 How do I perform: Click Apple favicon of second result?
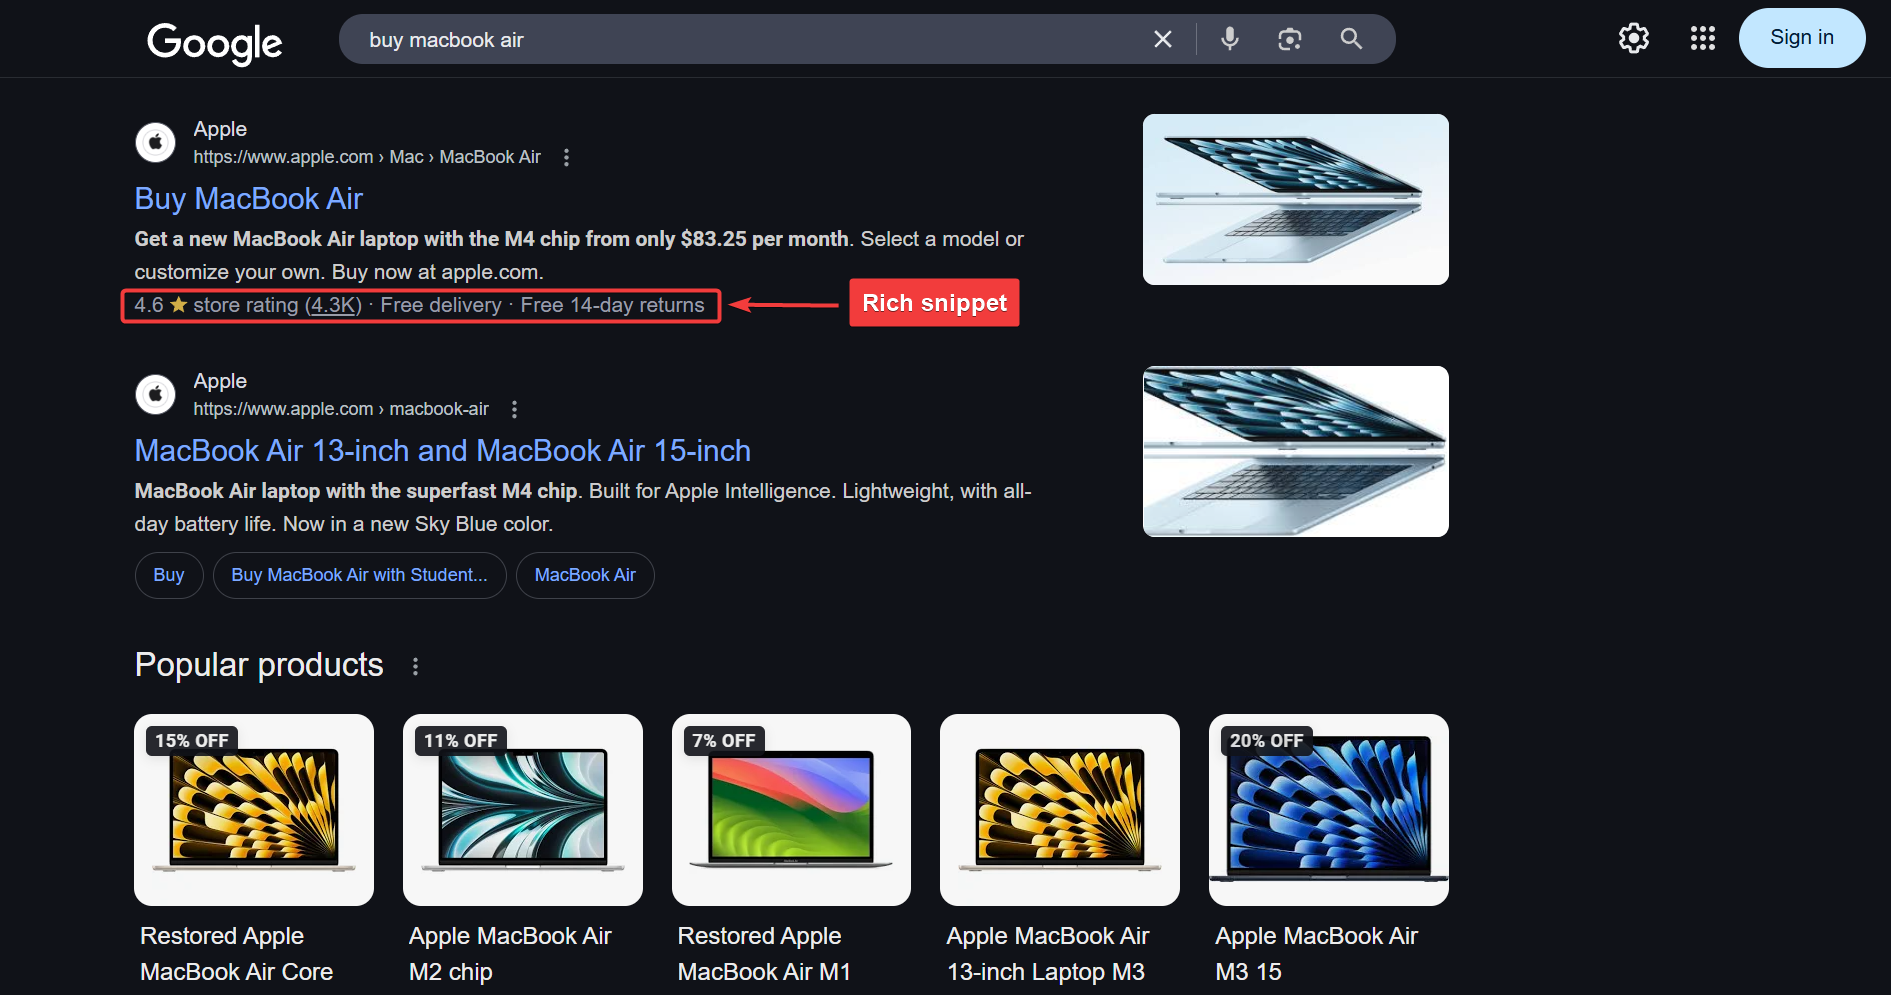[x=155, y=394]
